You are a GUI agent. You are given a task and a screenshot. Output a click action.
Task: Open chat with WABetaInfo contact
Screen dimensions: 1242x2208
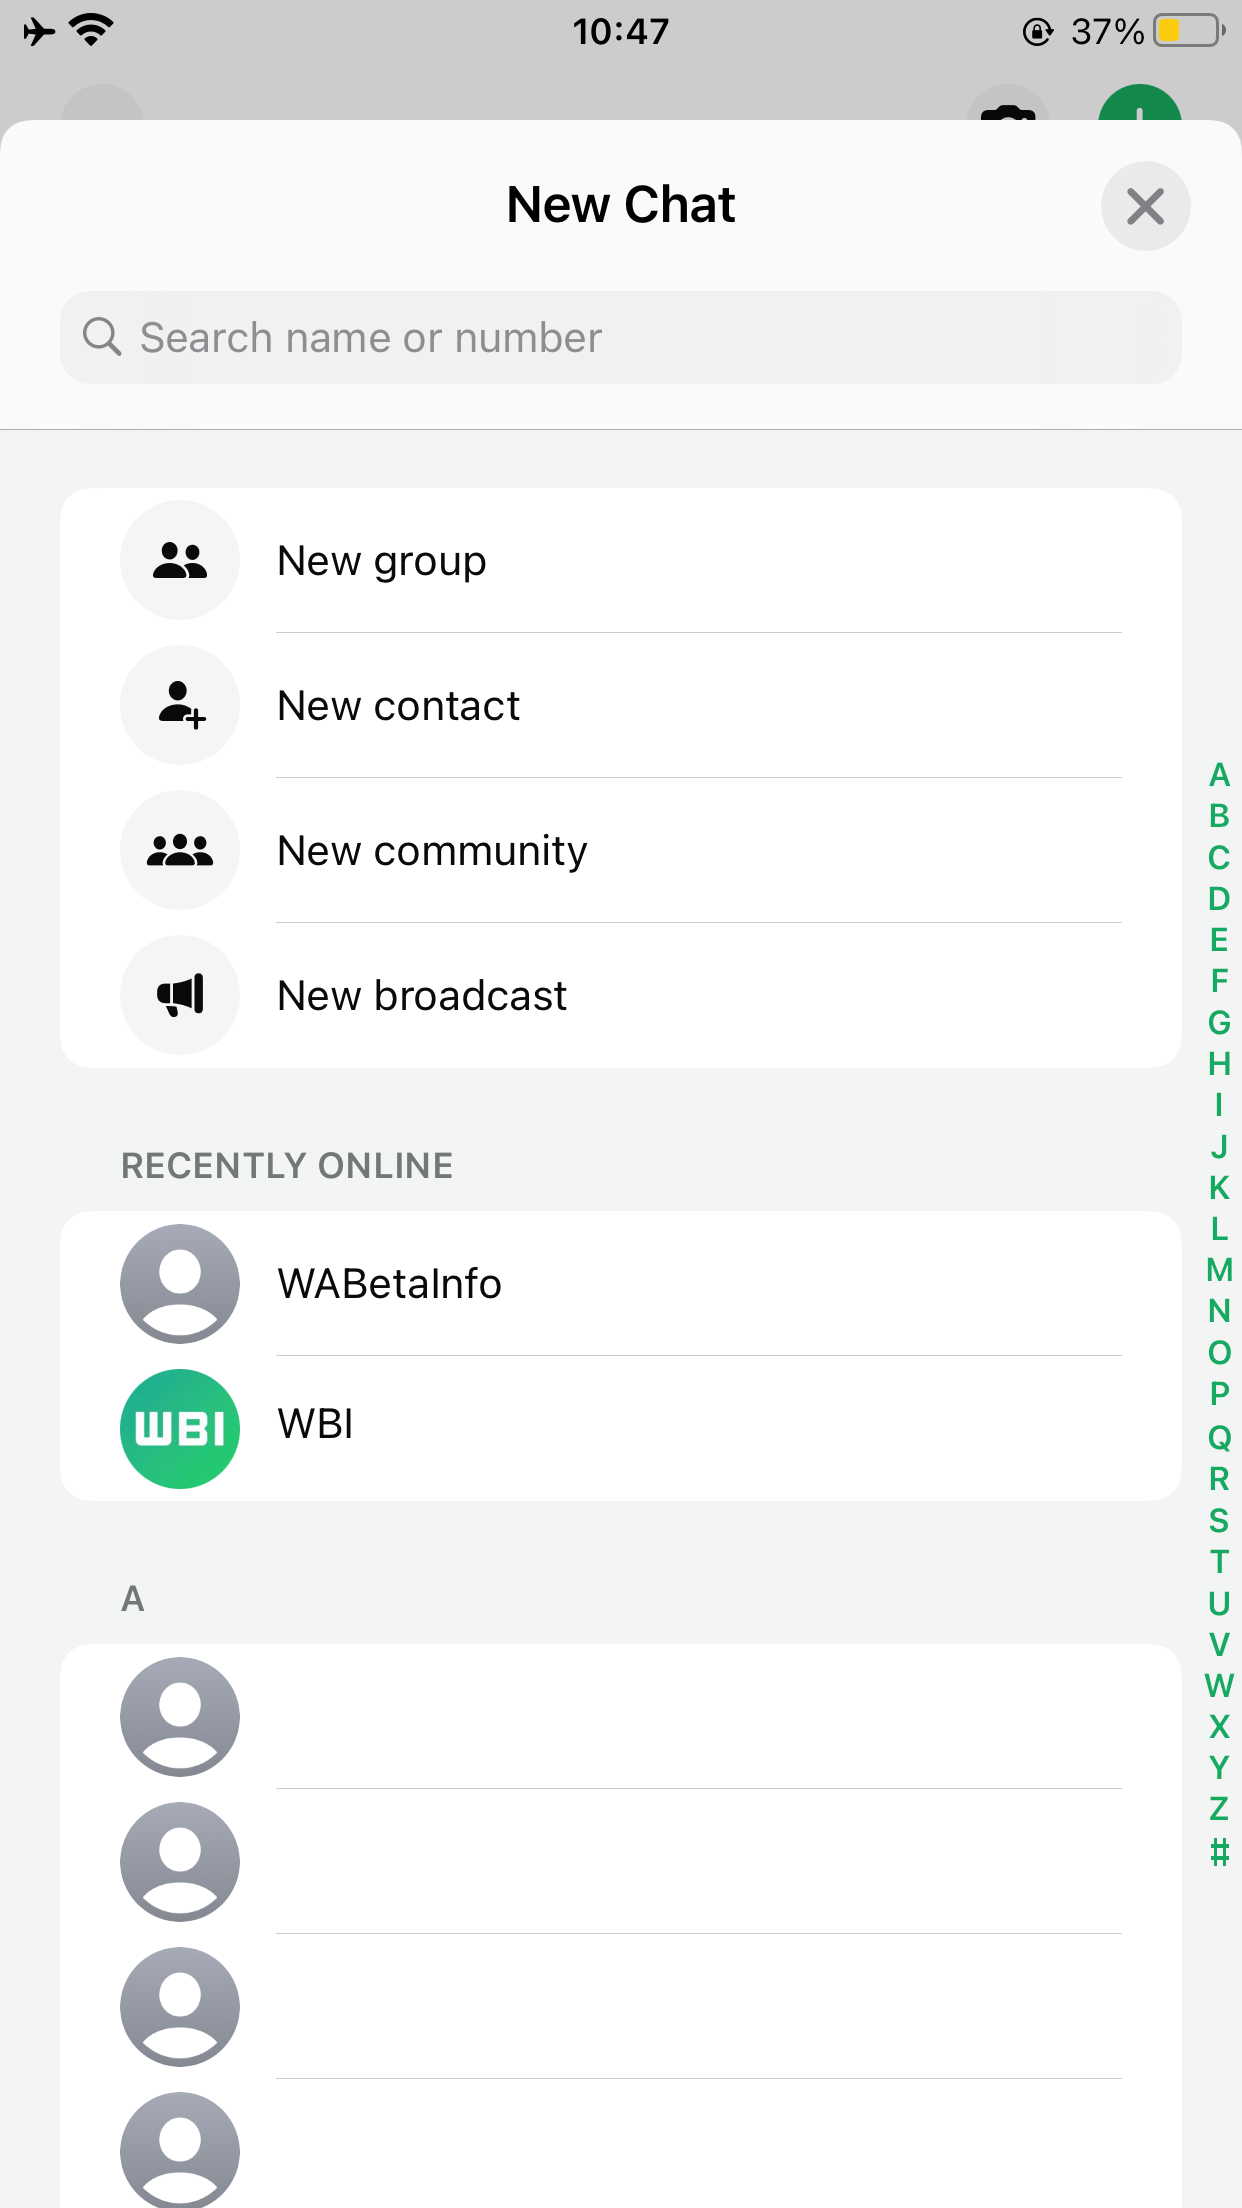click(390, 1284)
